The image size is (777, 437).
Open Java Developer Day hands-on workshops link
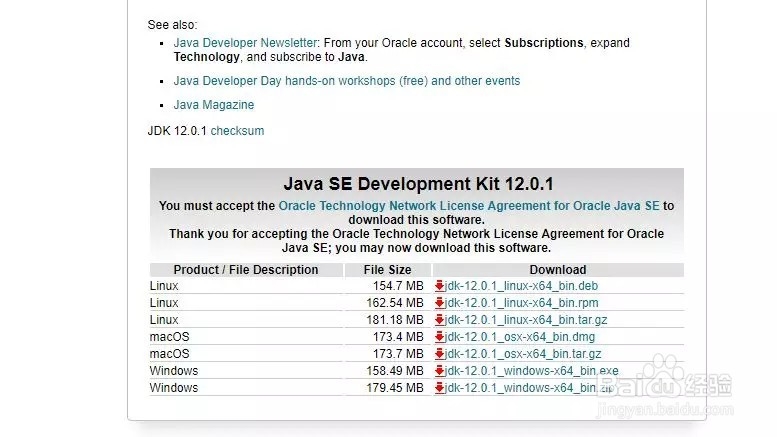pos(347,81)
